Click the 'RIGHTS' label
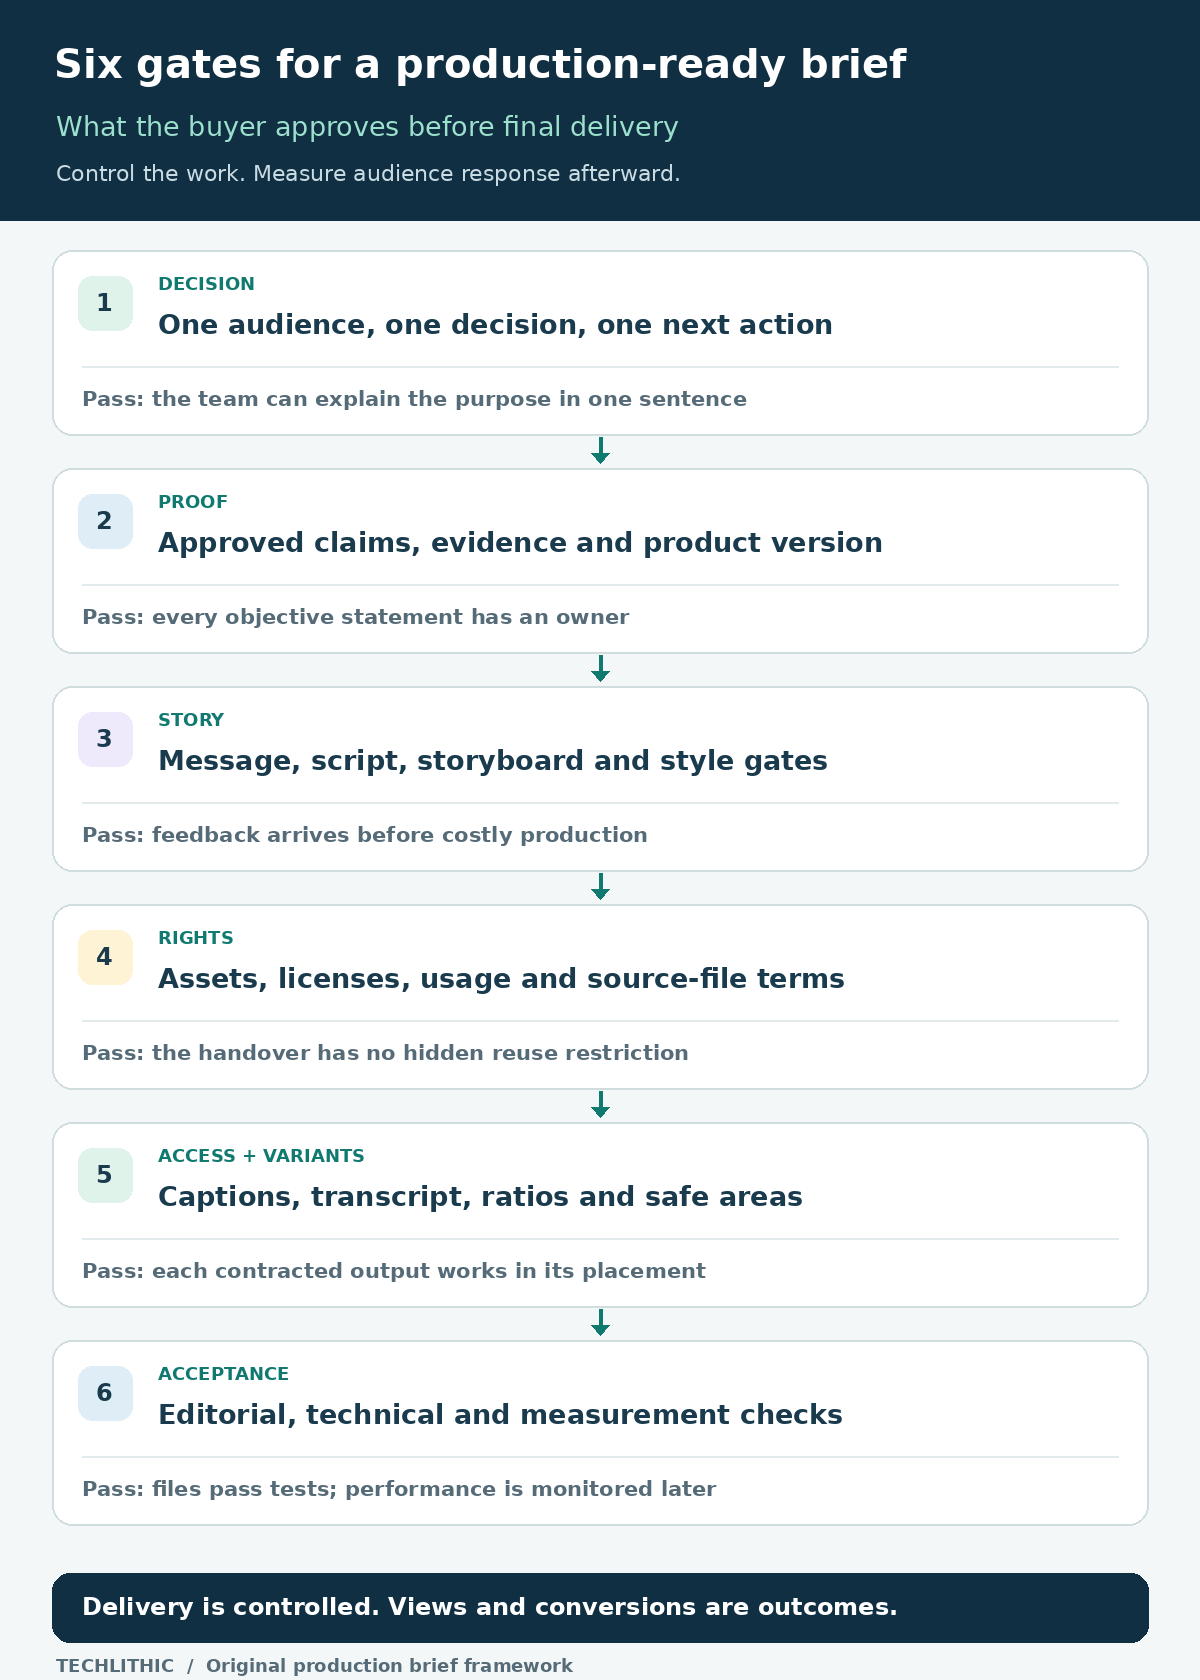1200x1680 pixels. (x=196, y=938)
